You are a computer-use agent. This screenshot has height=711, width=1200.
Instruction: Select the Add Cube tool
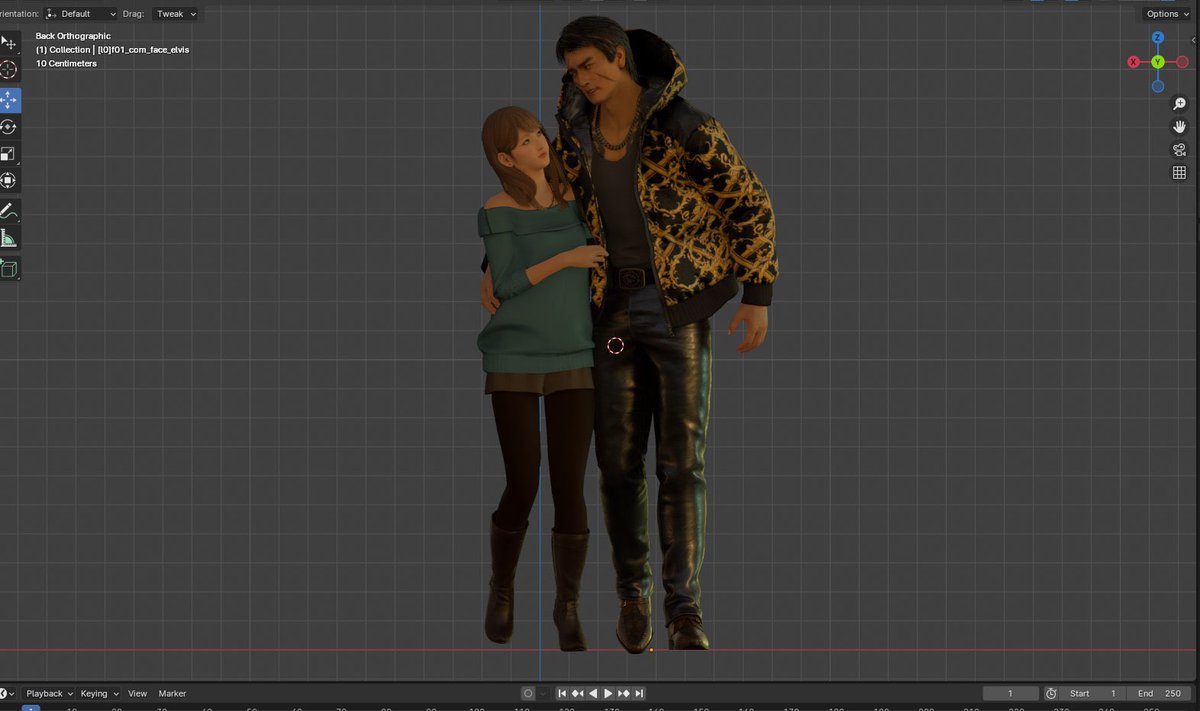coord(8,268)
